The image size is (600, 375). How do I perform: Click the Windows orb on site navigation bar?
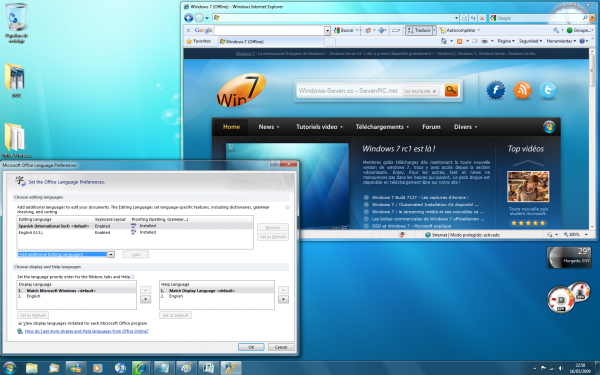point(549,127)
